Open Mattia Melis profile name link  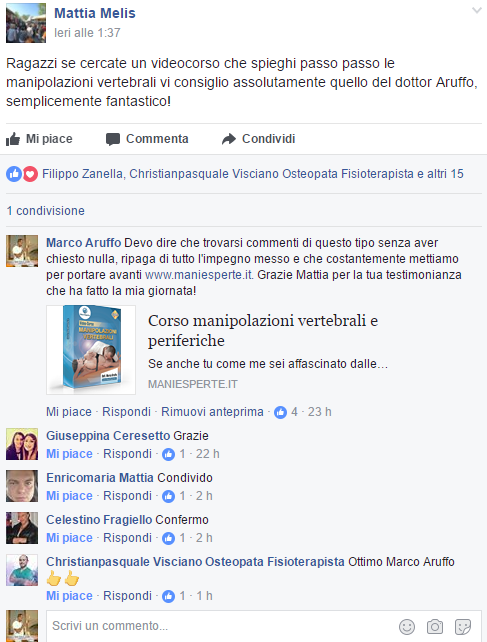point(95,14)
